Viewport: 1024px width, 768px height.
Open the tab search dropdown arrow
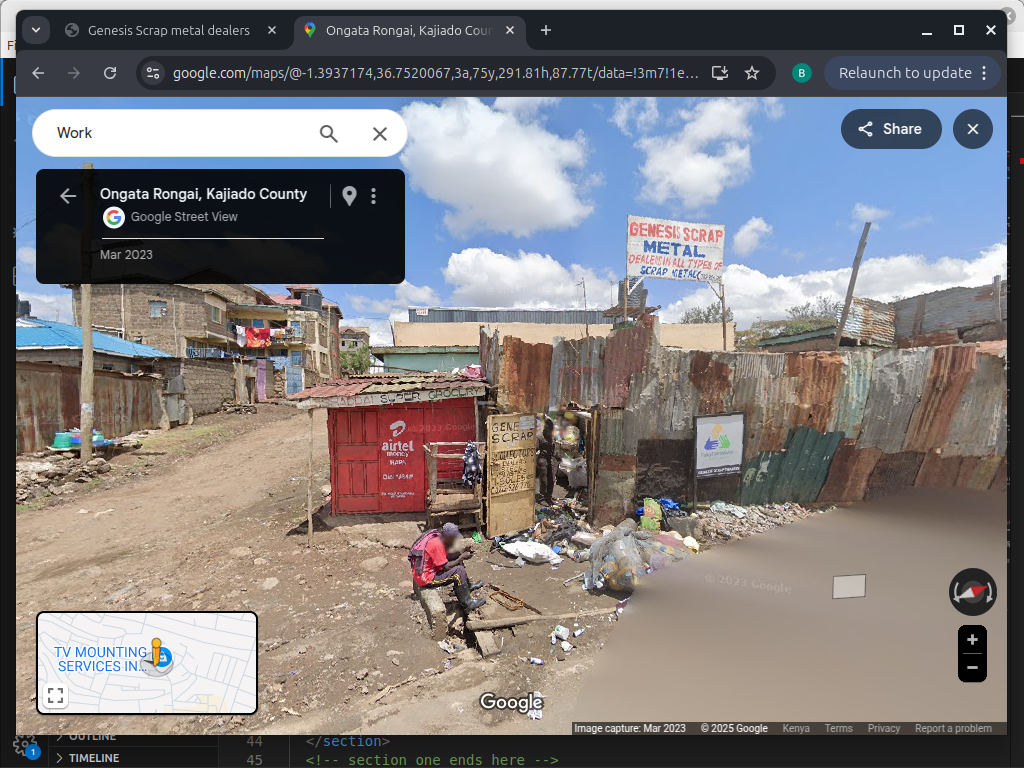[x=36, y=30]
